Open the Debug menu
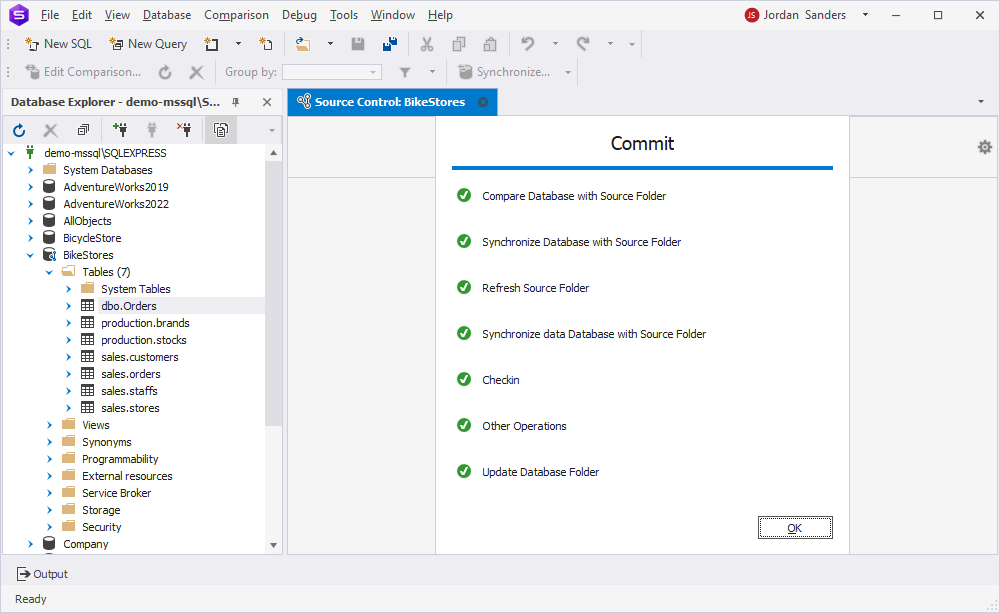The width and height of the screenshot is (1000, 613). pyautogui.click(x=299, y=15)
